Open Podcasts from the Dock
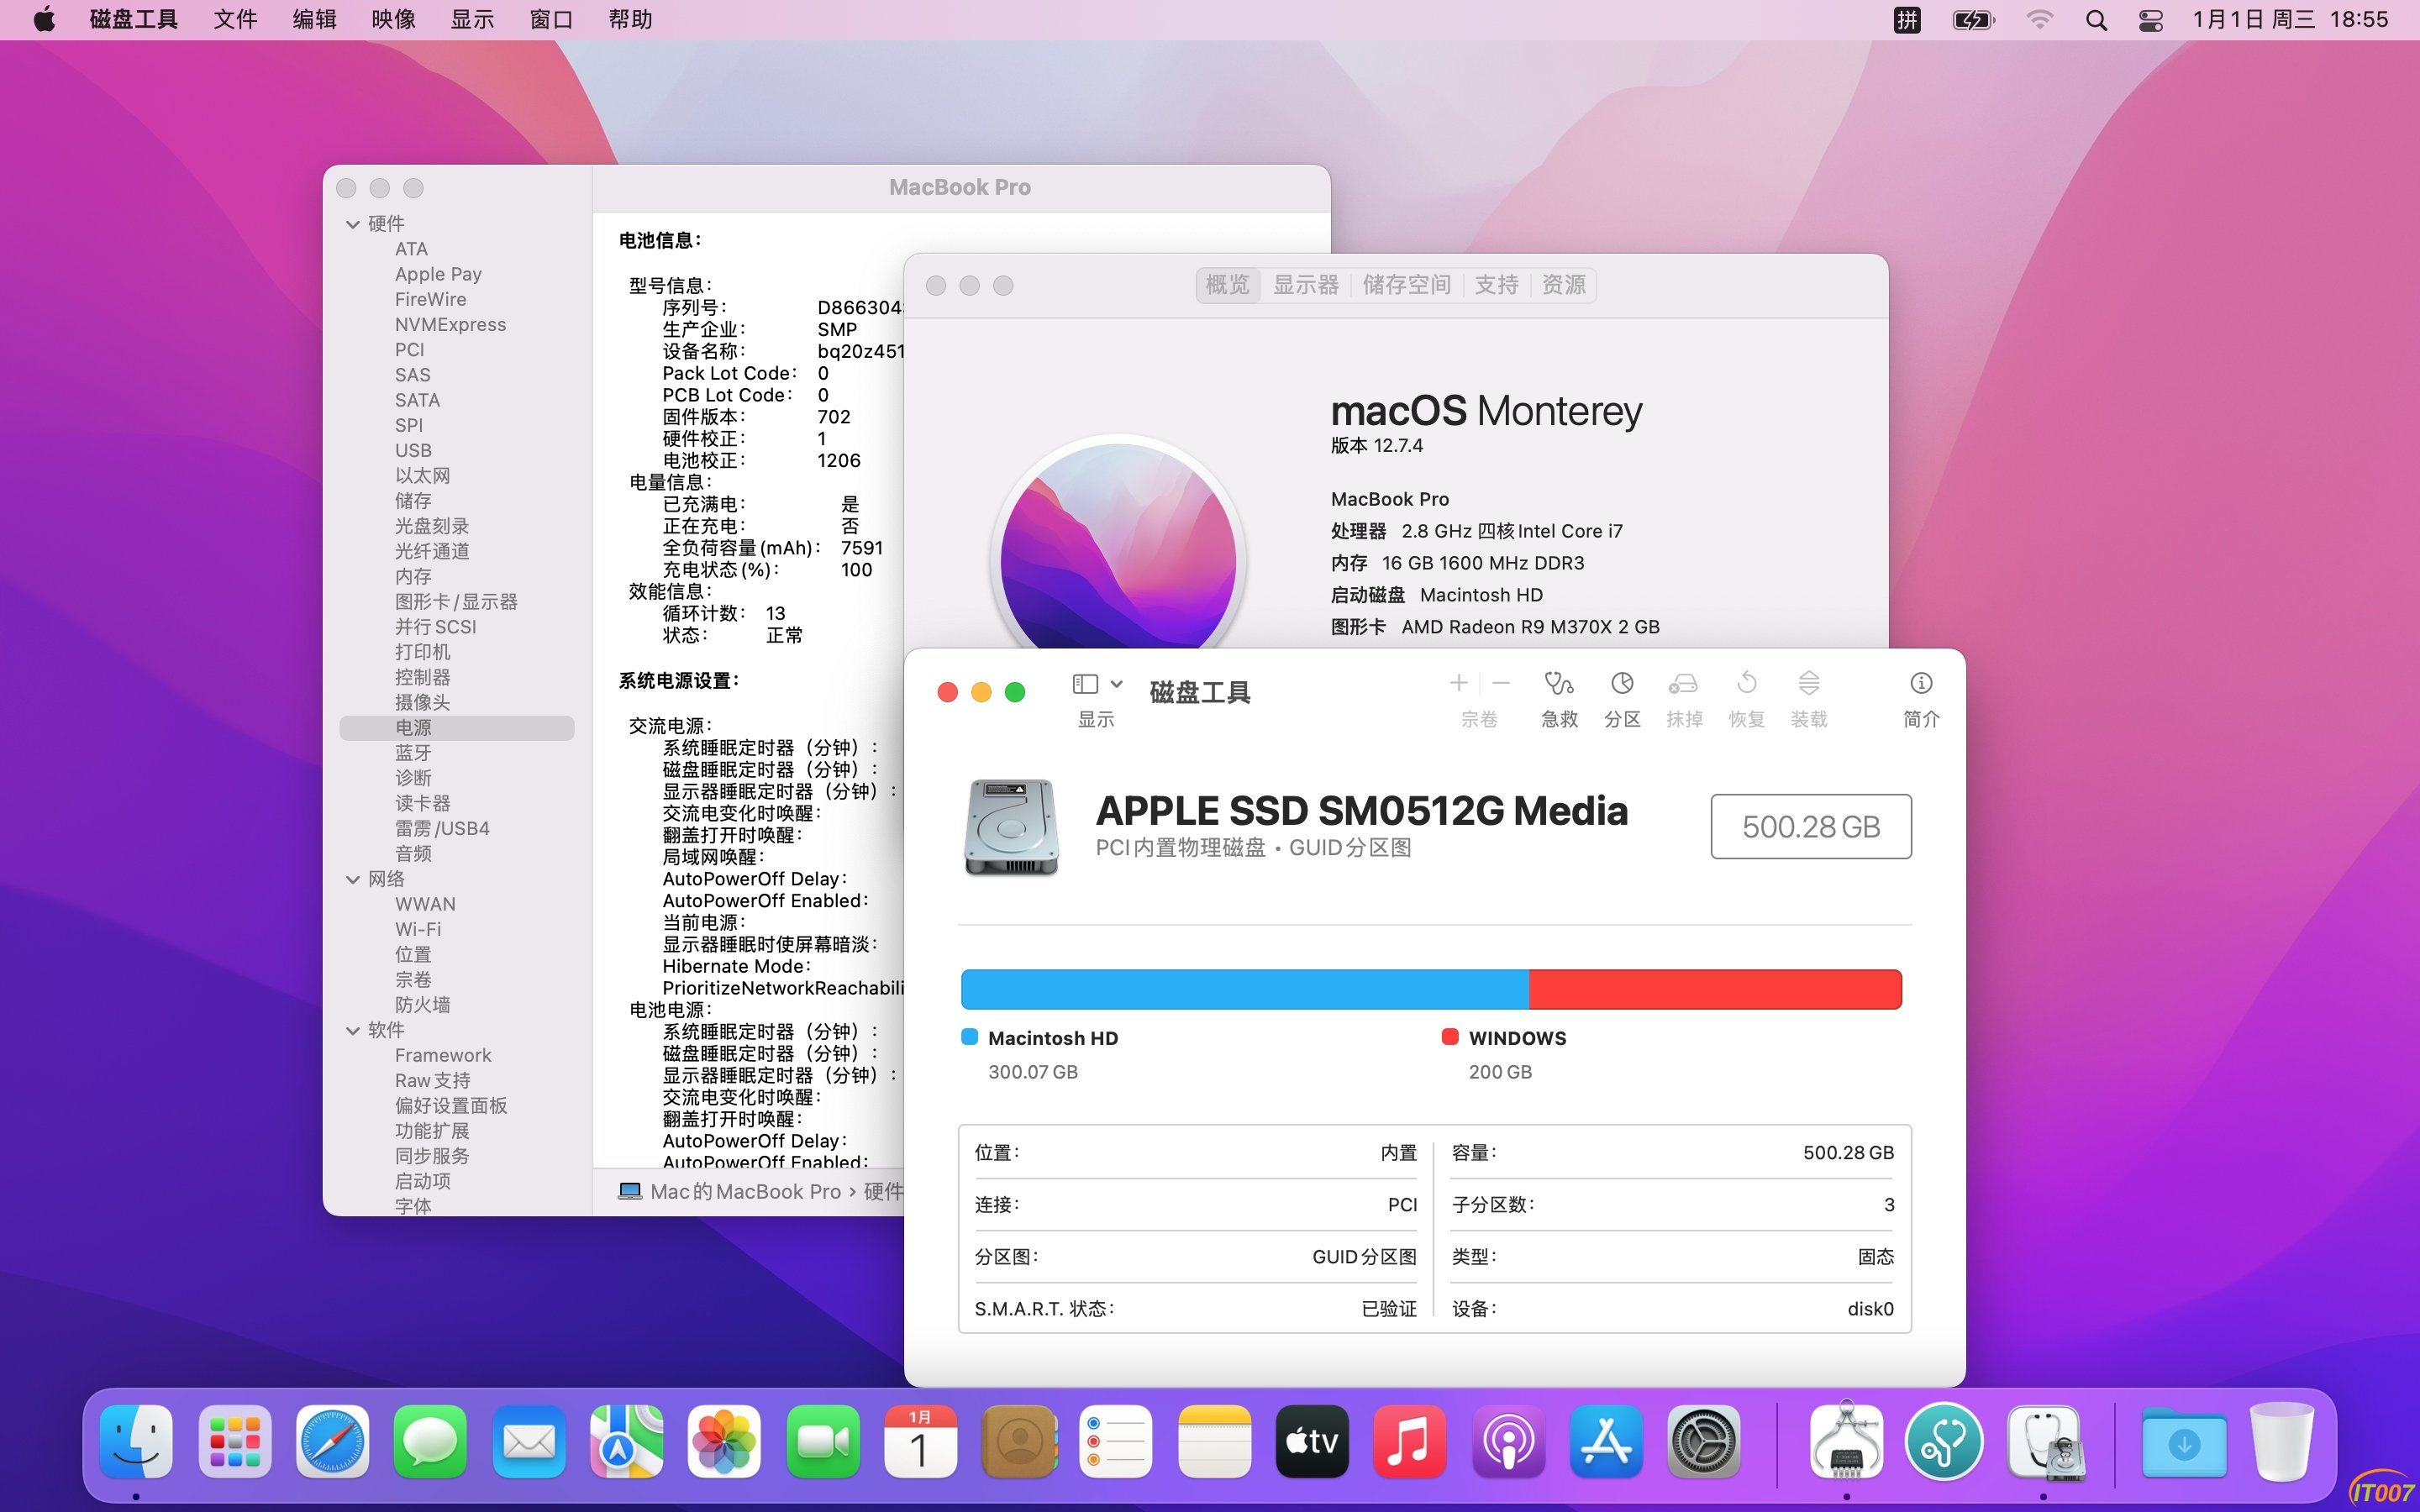The width and height of the screenshot is (2420, 1512). (x=1508, y=1441)
